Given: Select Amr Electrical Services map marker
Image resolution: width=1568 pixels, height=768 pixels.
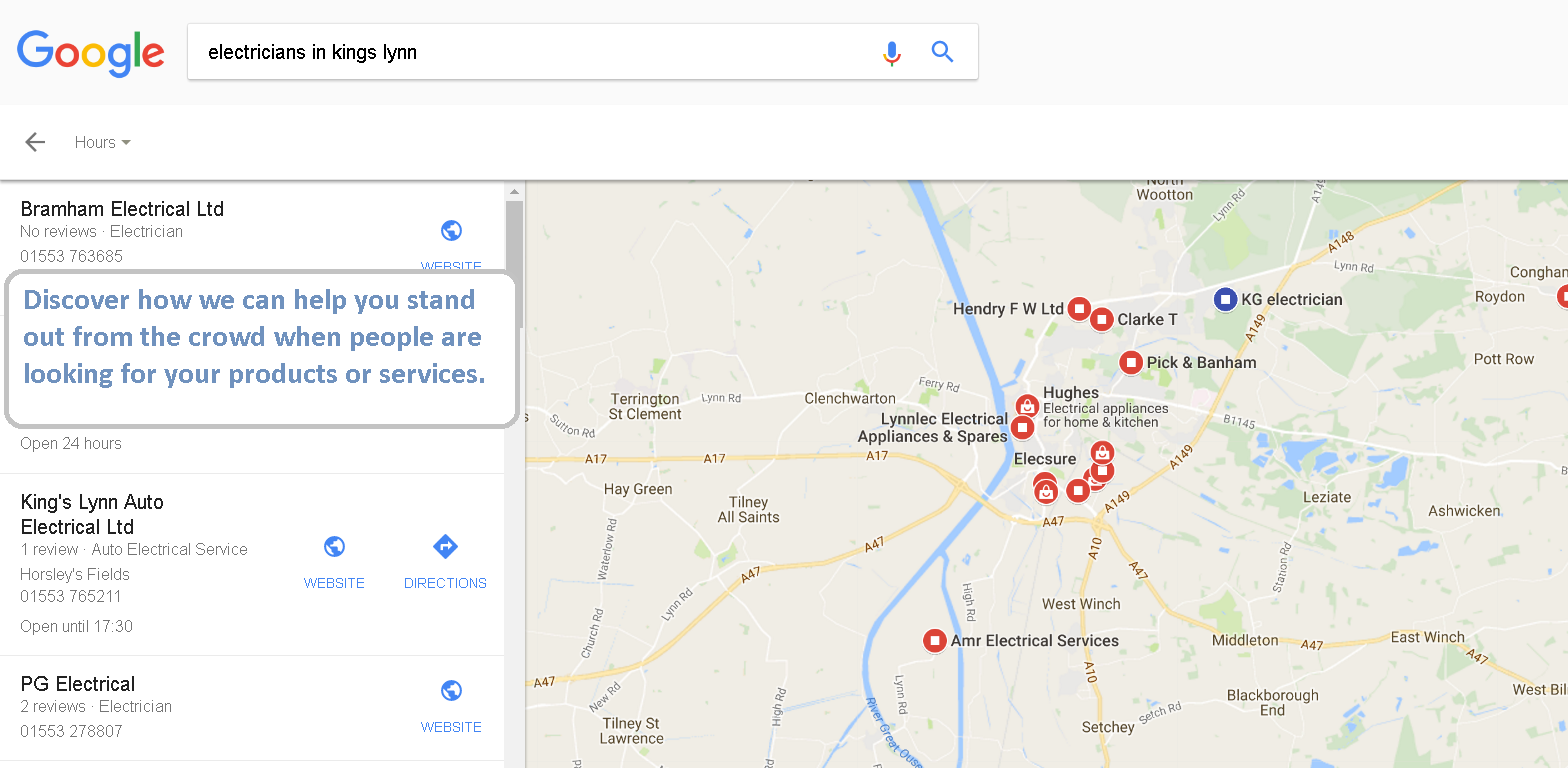Looking at the screenshot, I should coord(934,641).
